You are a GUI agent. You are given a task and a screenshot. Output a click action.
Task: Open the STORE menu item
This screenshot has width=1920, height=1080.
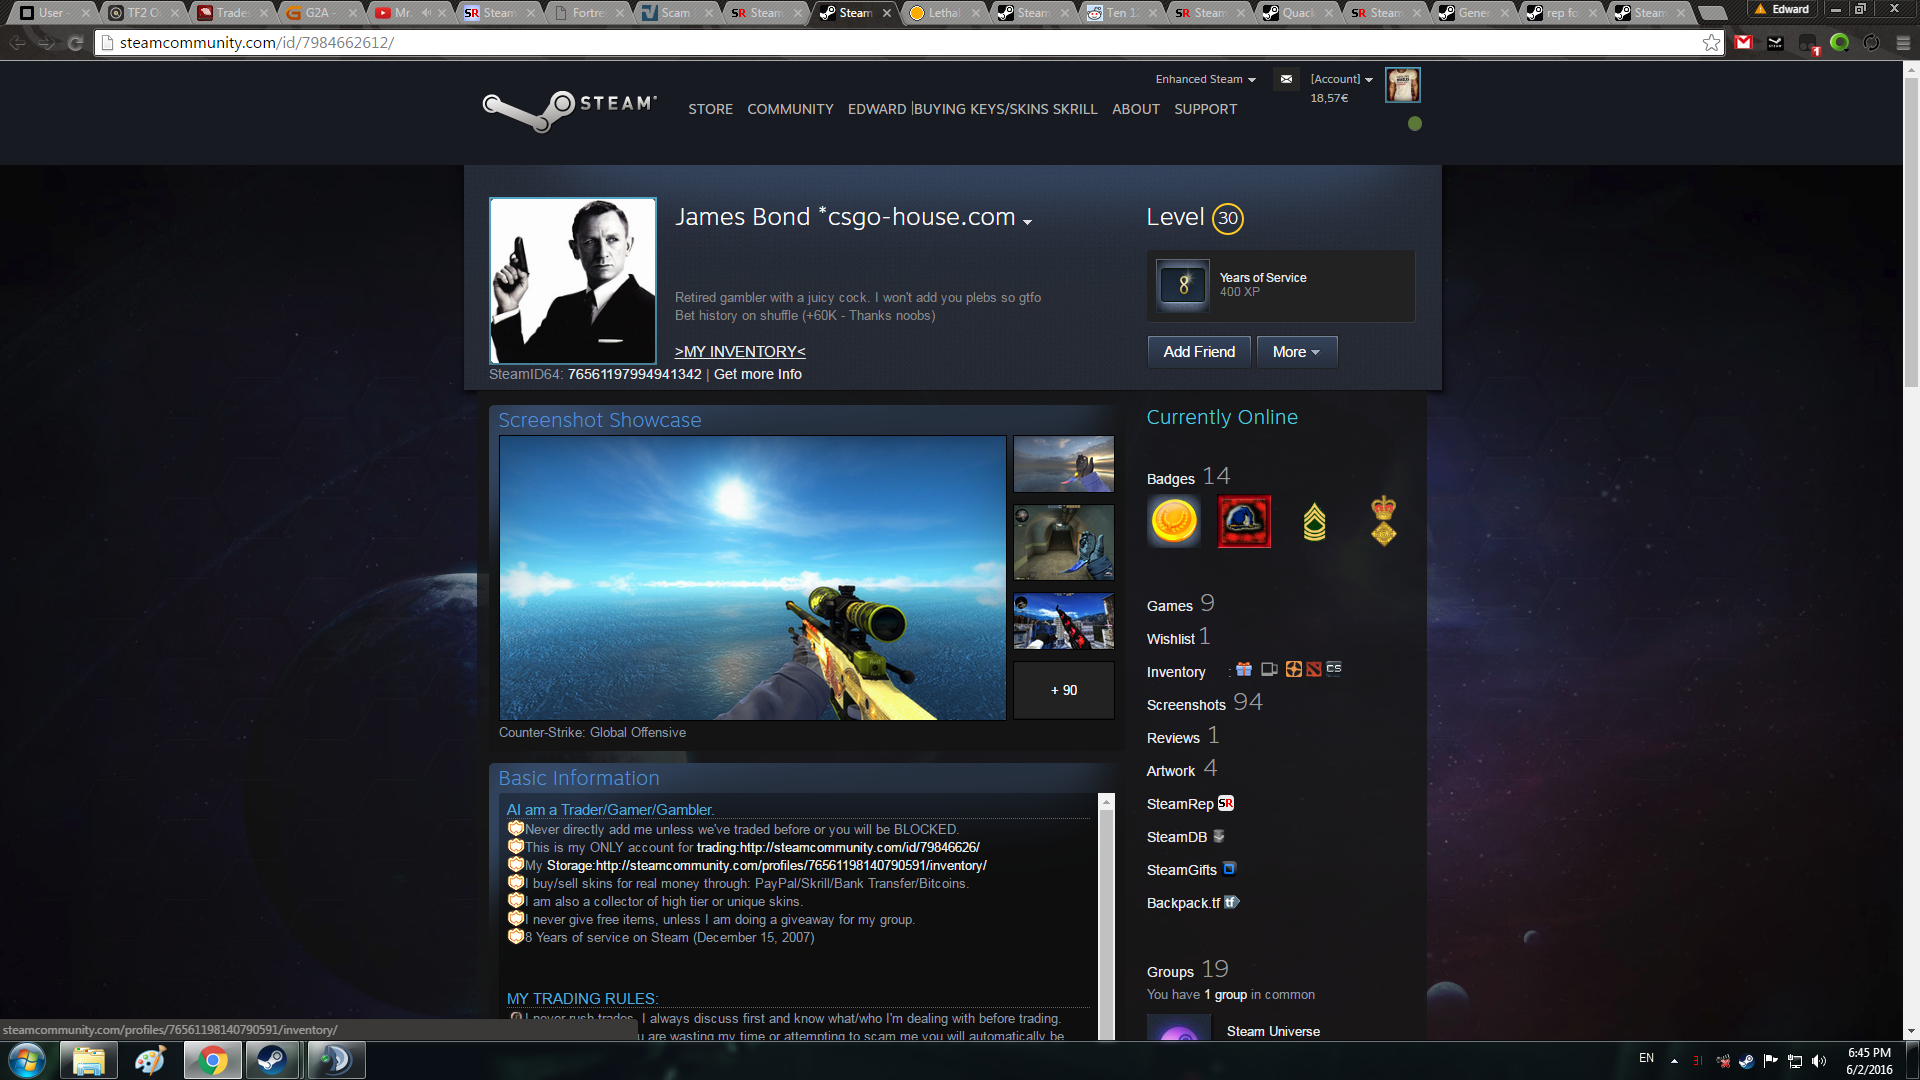(710, 109)
